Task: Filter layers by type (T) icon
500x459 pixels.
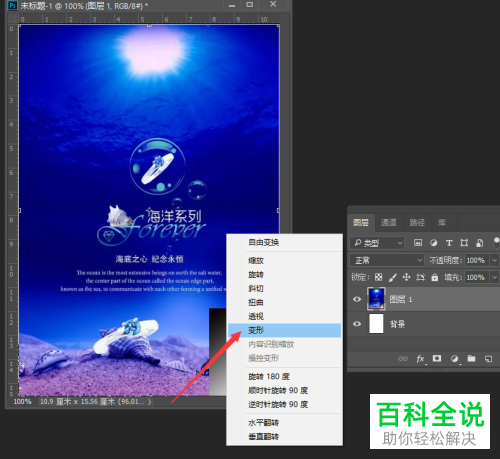Action: (449, 243)
